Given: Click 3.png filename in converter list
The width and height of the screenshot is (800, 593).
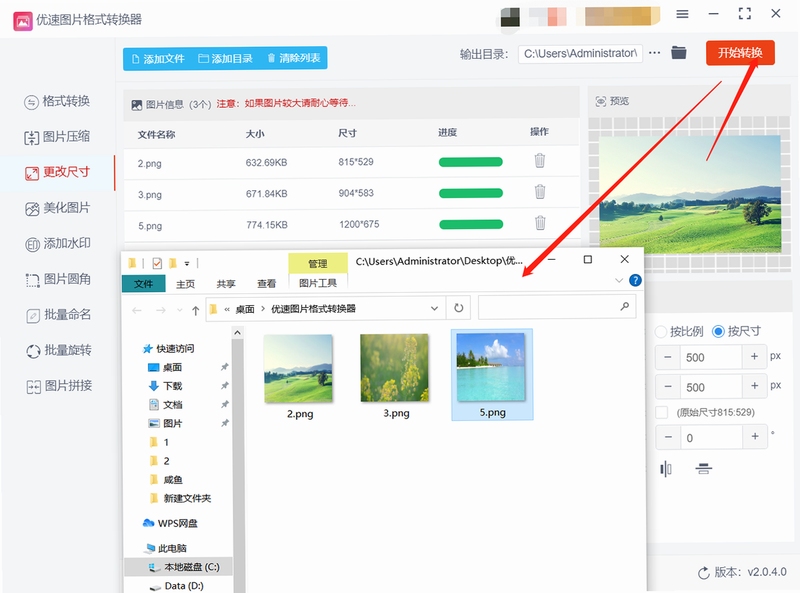Looking at the screenshot, I should point(149,195).
